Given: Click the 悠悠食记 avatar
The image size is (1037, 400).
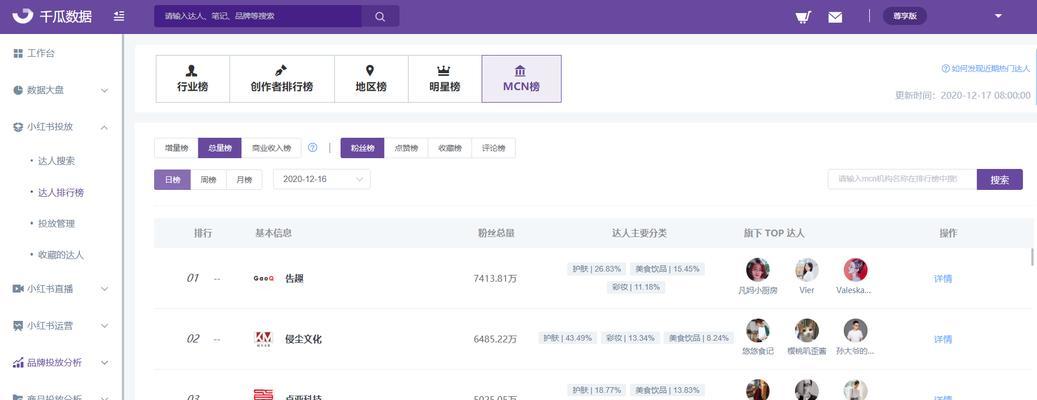Looking at the screenshot, I should pyautogui.click(x=758, y=331).
